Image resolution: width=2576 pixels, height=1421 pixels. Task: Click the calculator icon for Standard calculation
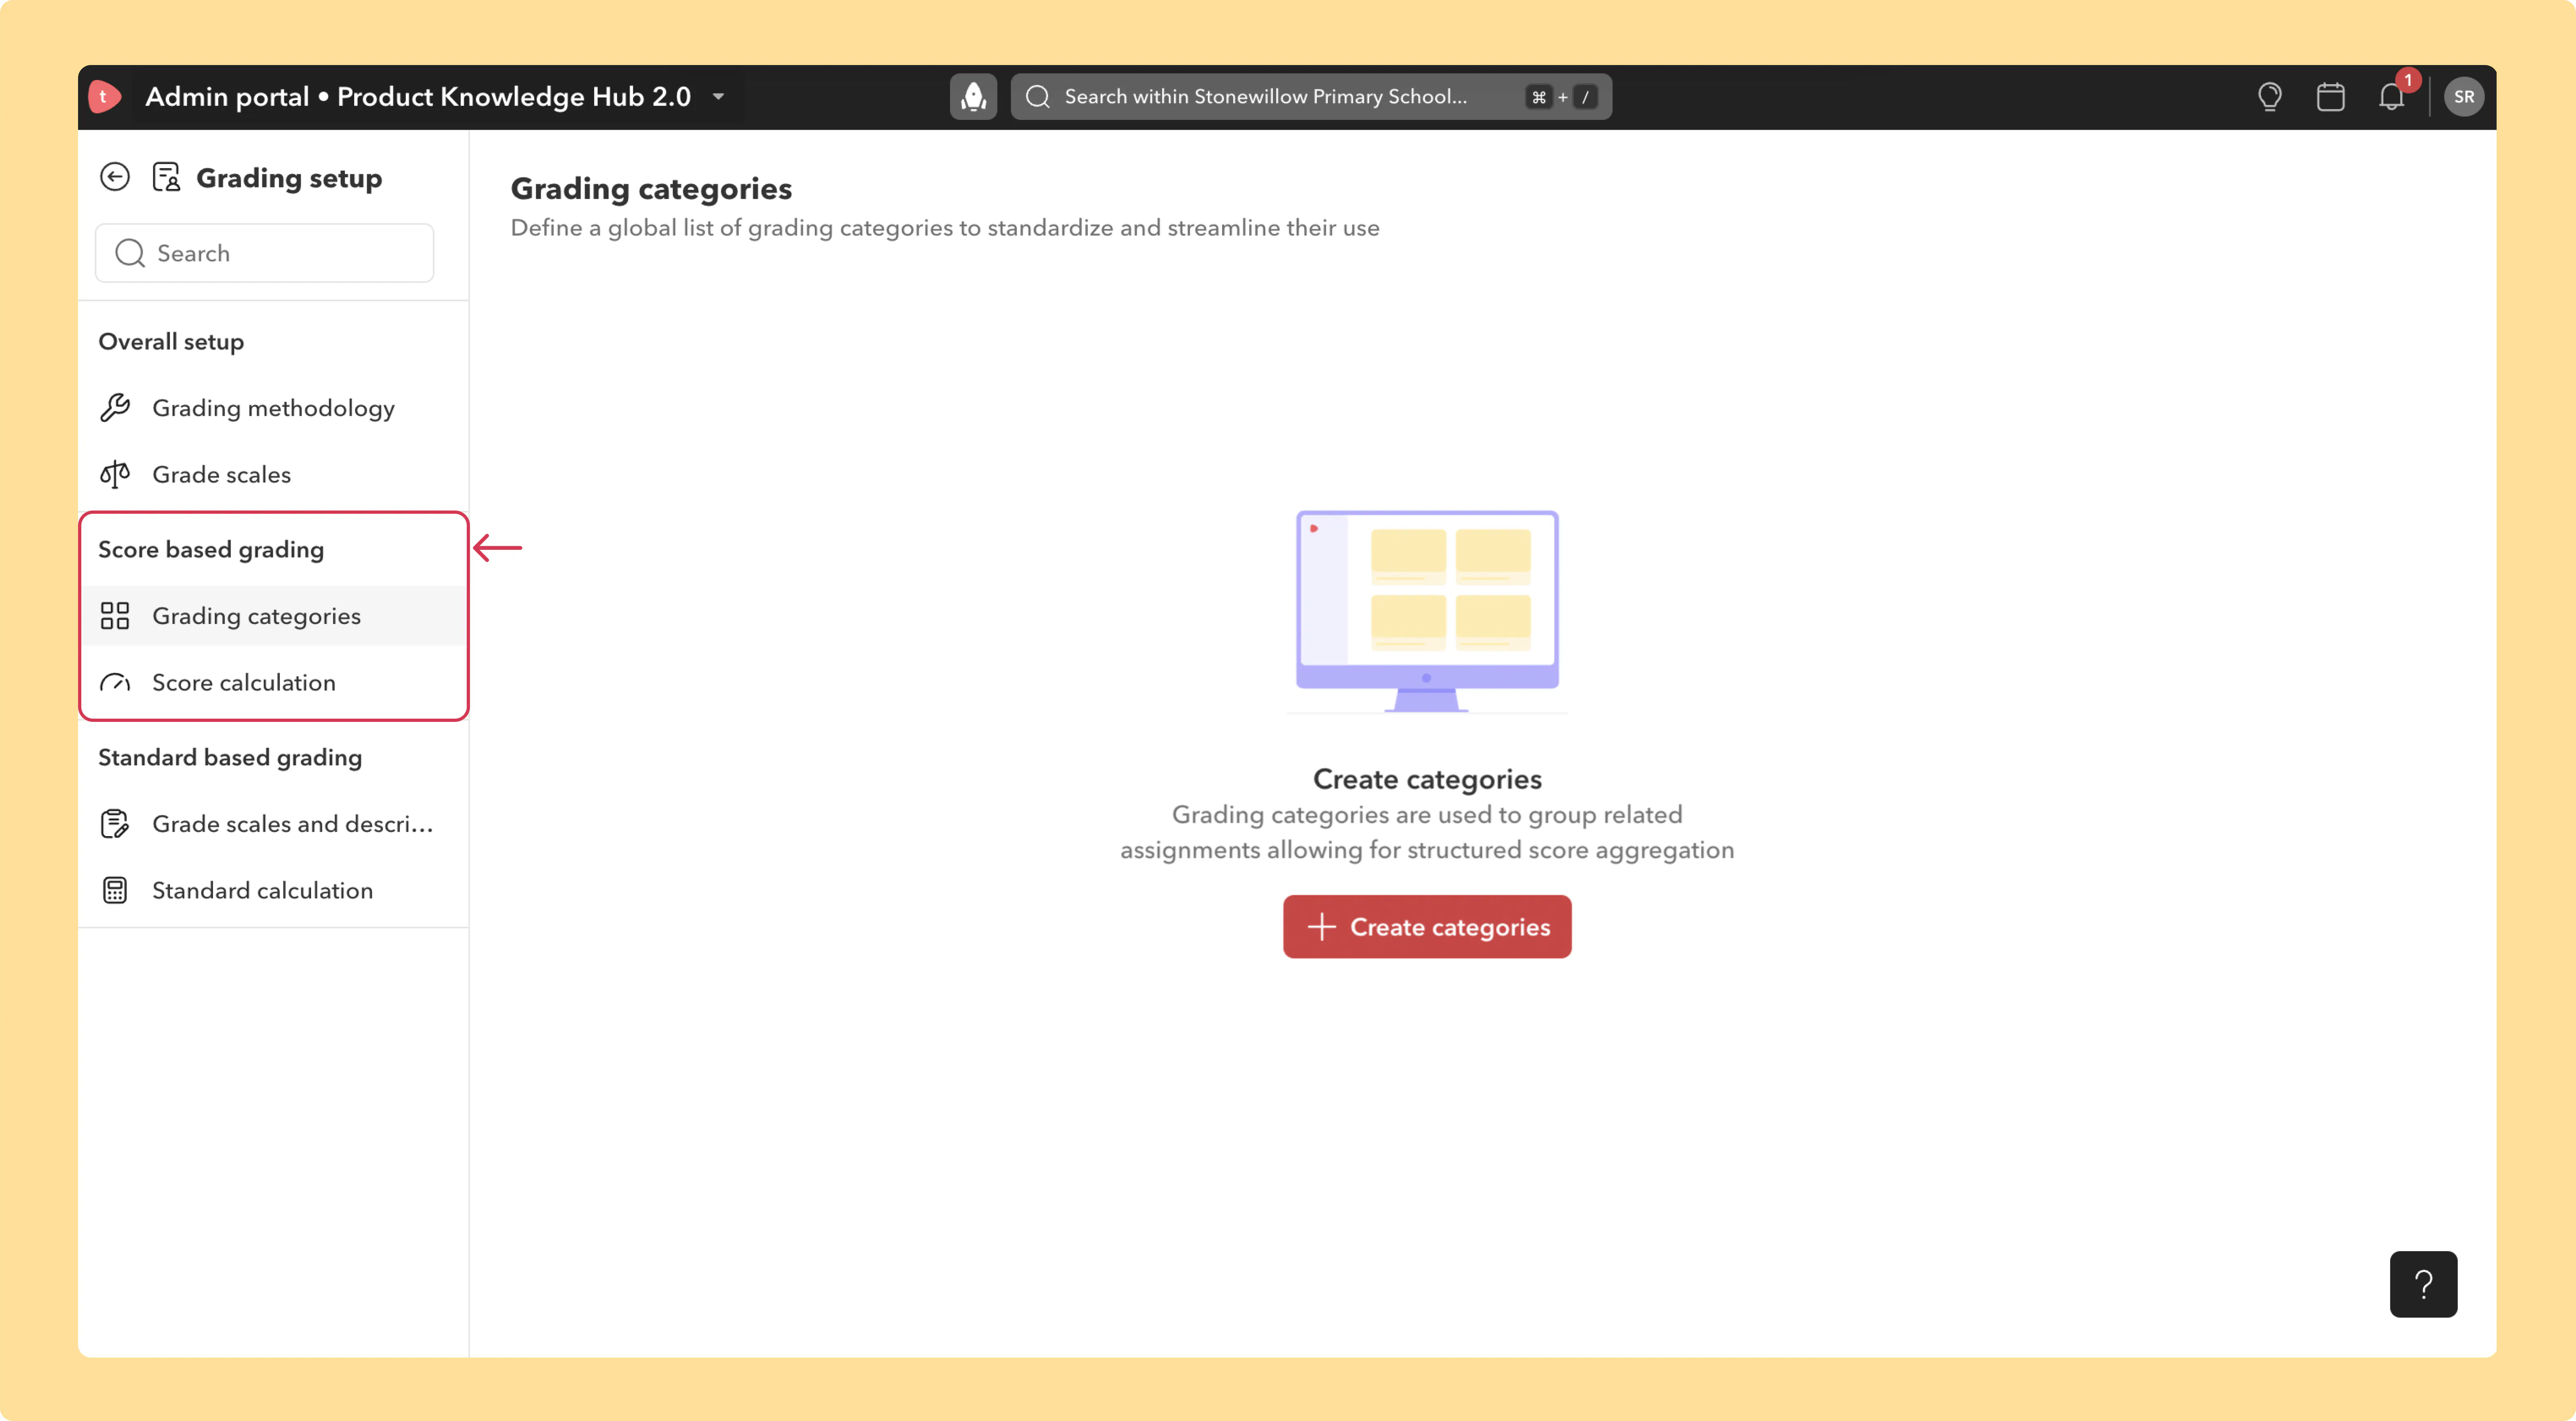pos(115,891)
